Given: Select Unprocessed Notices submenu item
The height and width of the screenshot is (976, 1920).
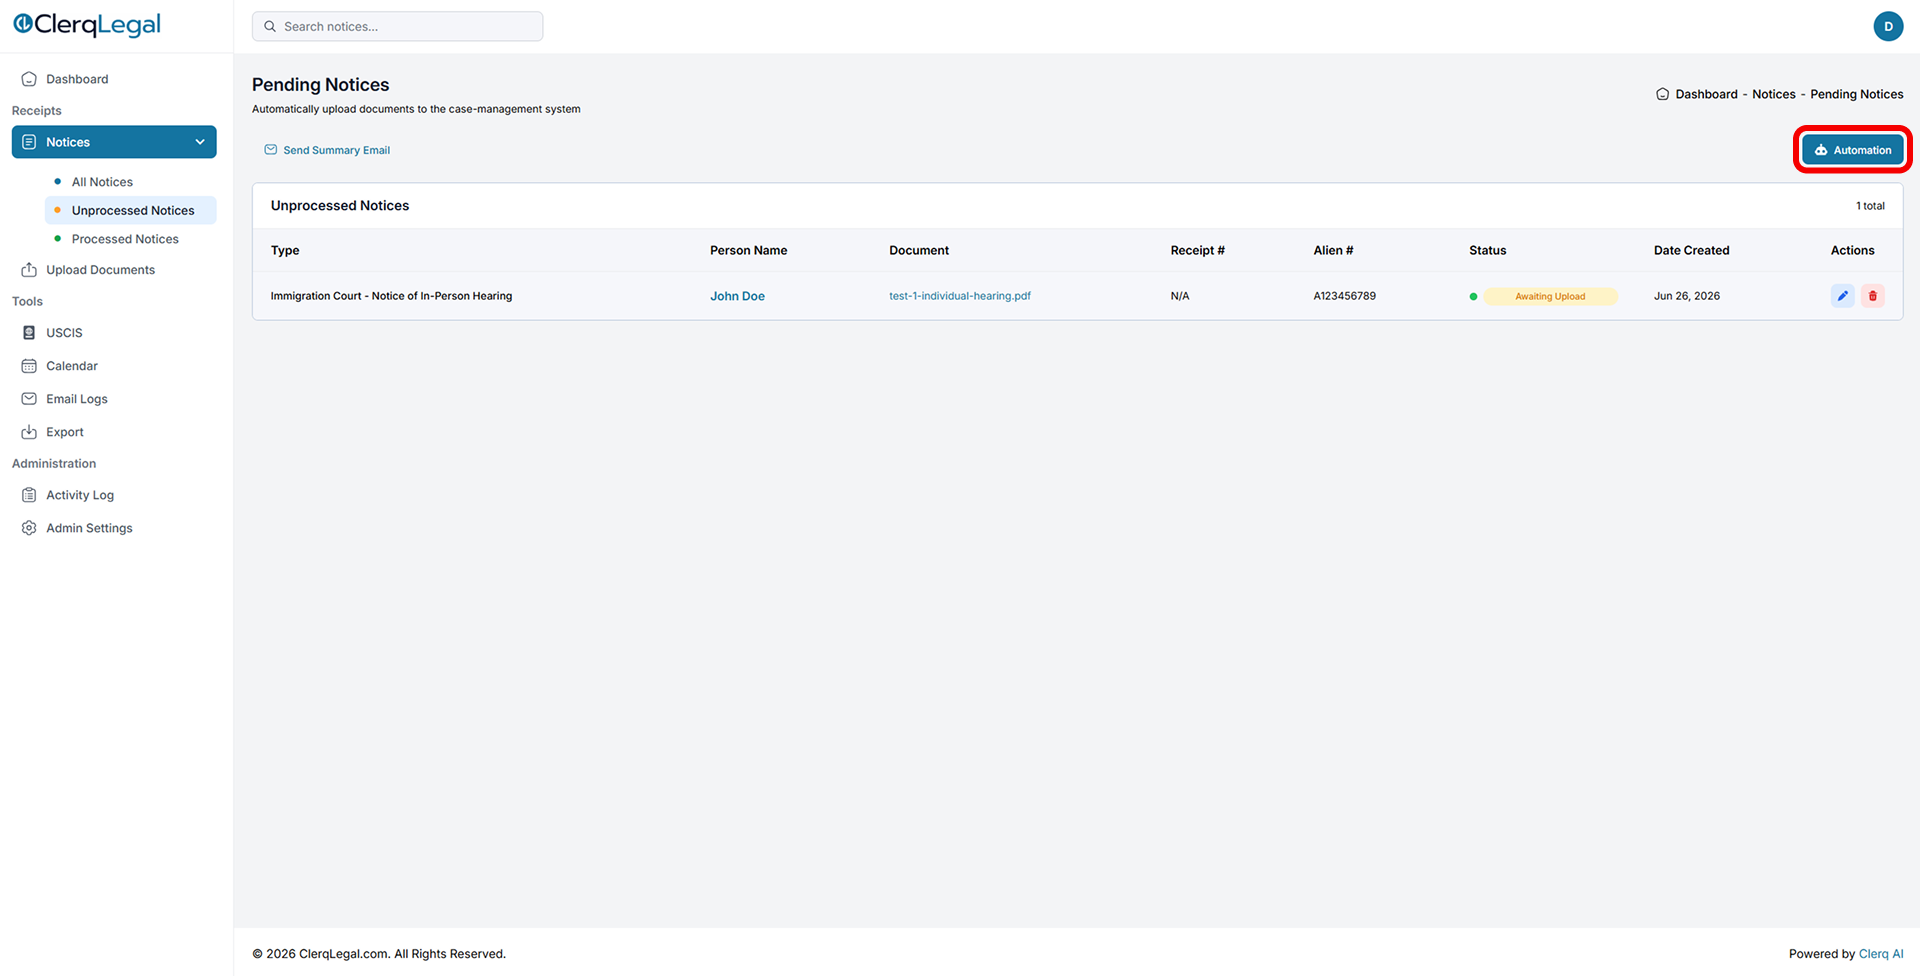Looking at the screenshot, I should click(133, 211).
